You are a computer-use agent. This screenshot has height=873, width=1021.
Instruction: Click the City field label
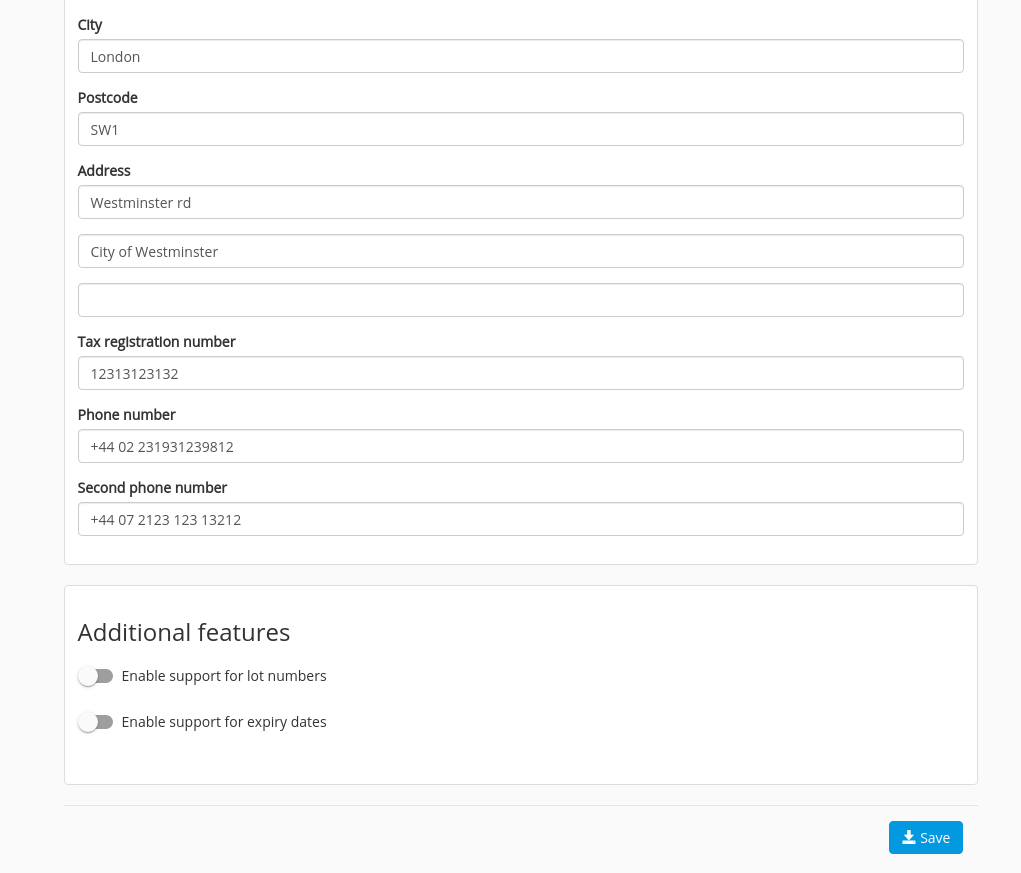pos(90,25)
